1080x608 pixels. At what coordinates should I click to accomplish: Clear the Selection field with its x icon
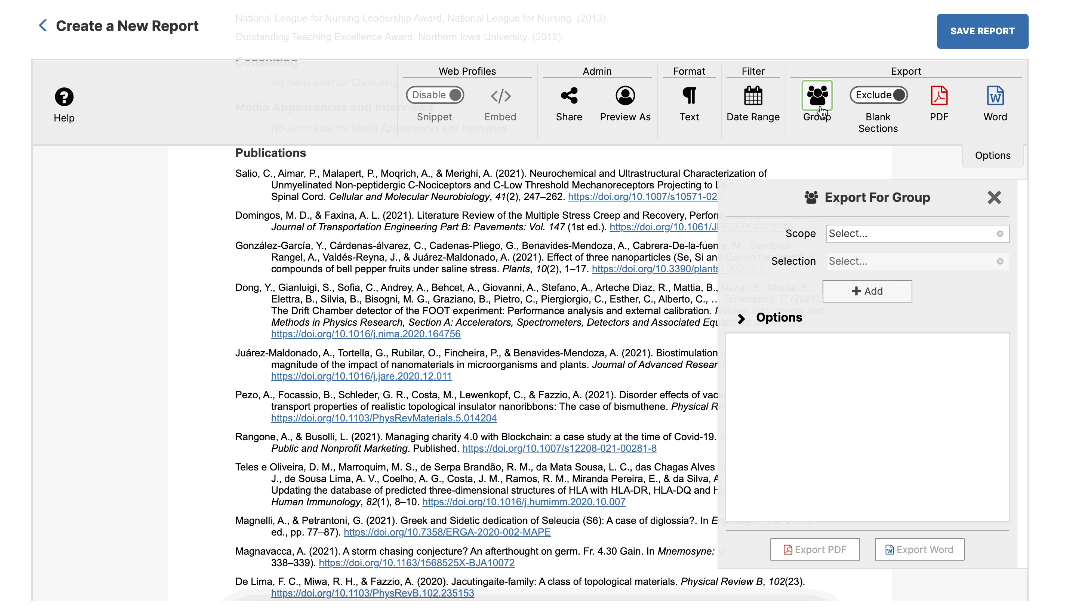coord(1000,262)
